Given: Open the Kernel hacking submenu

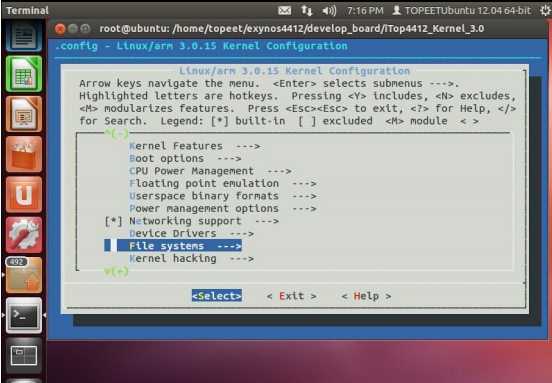Looking at the screenshot, I should (192, 258).
